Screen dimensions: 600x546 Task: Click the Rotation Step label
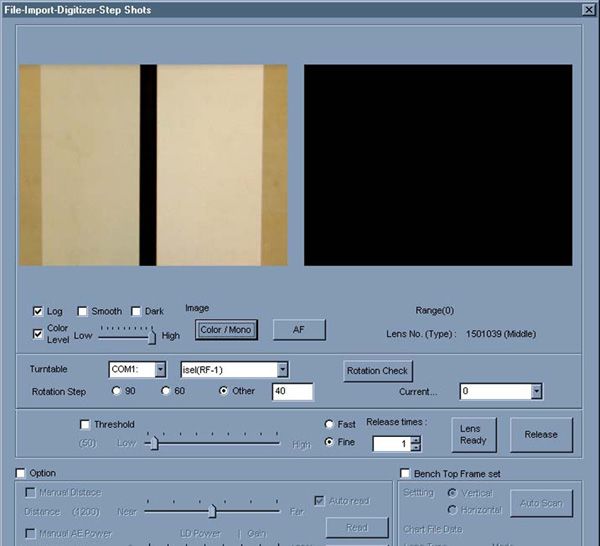click(59, 392)
